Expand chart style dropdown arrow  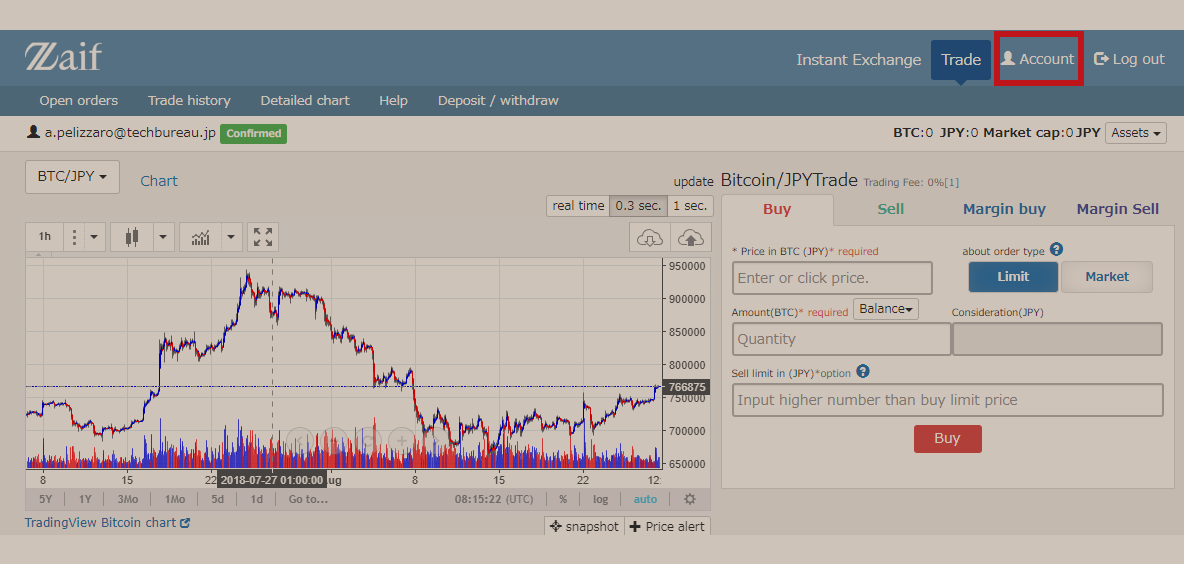(164, 237)
